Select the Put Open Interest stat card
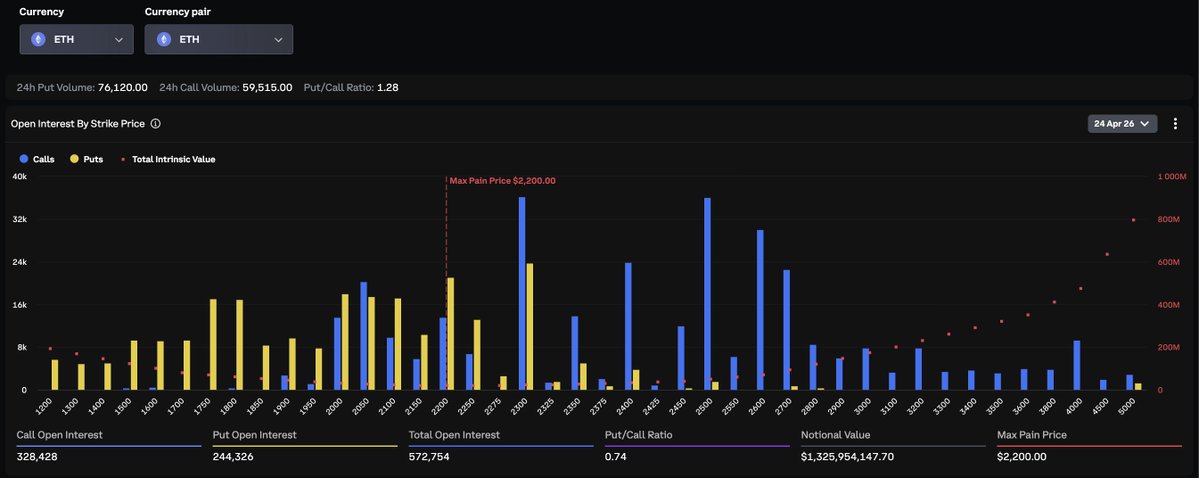 click(x=305, y=446)
